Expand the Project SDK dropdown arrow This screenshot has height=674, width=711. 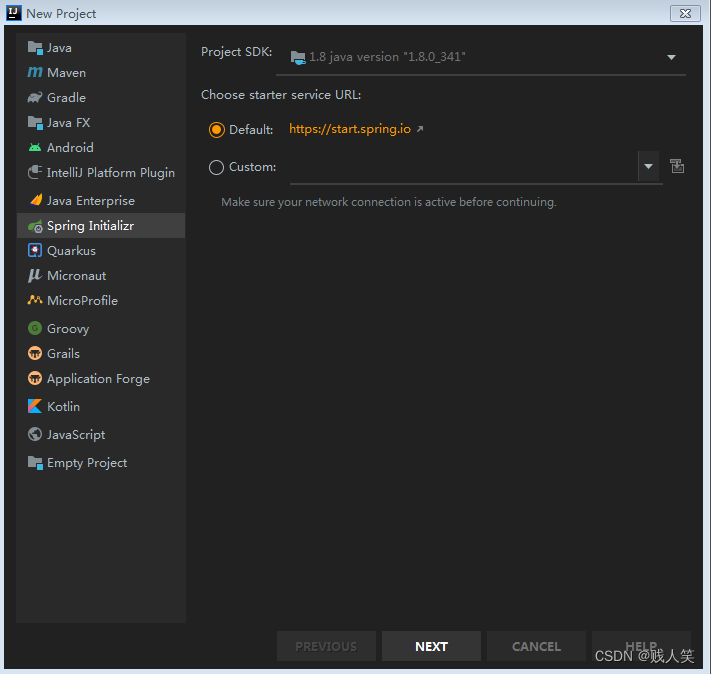[672, 57]
